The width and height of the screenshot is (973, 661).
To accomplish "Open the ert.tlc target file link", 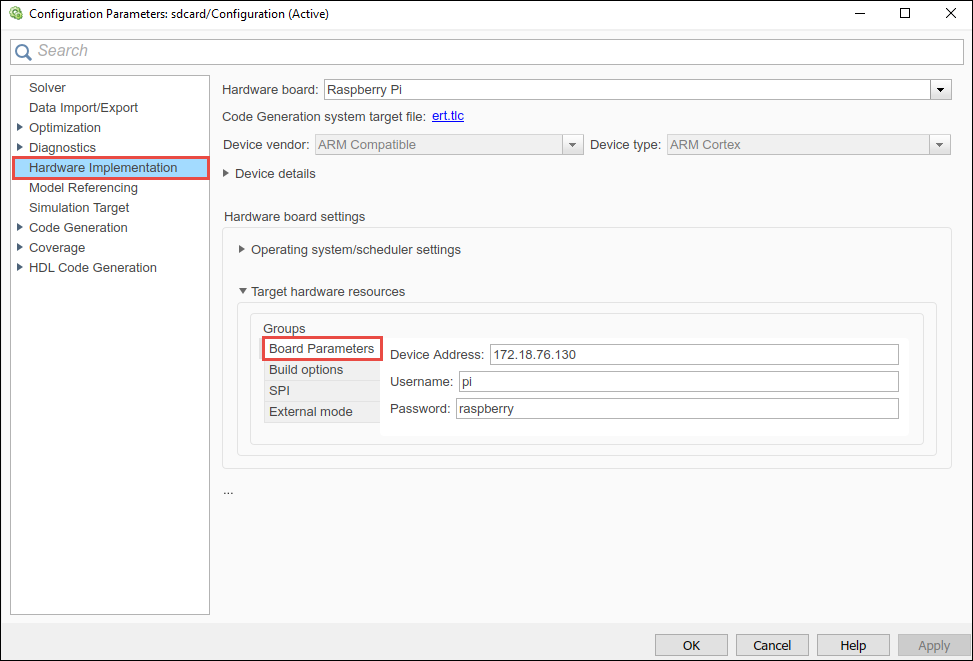I will point(447,116).
